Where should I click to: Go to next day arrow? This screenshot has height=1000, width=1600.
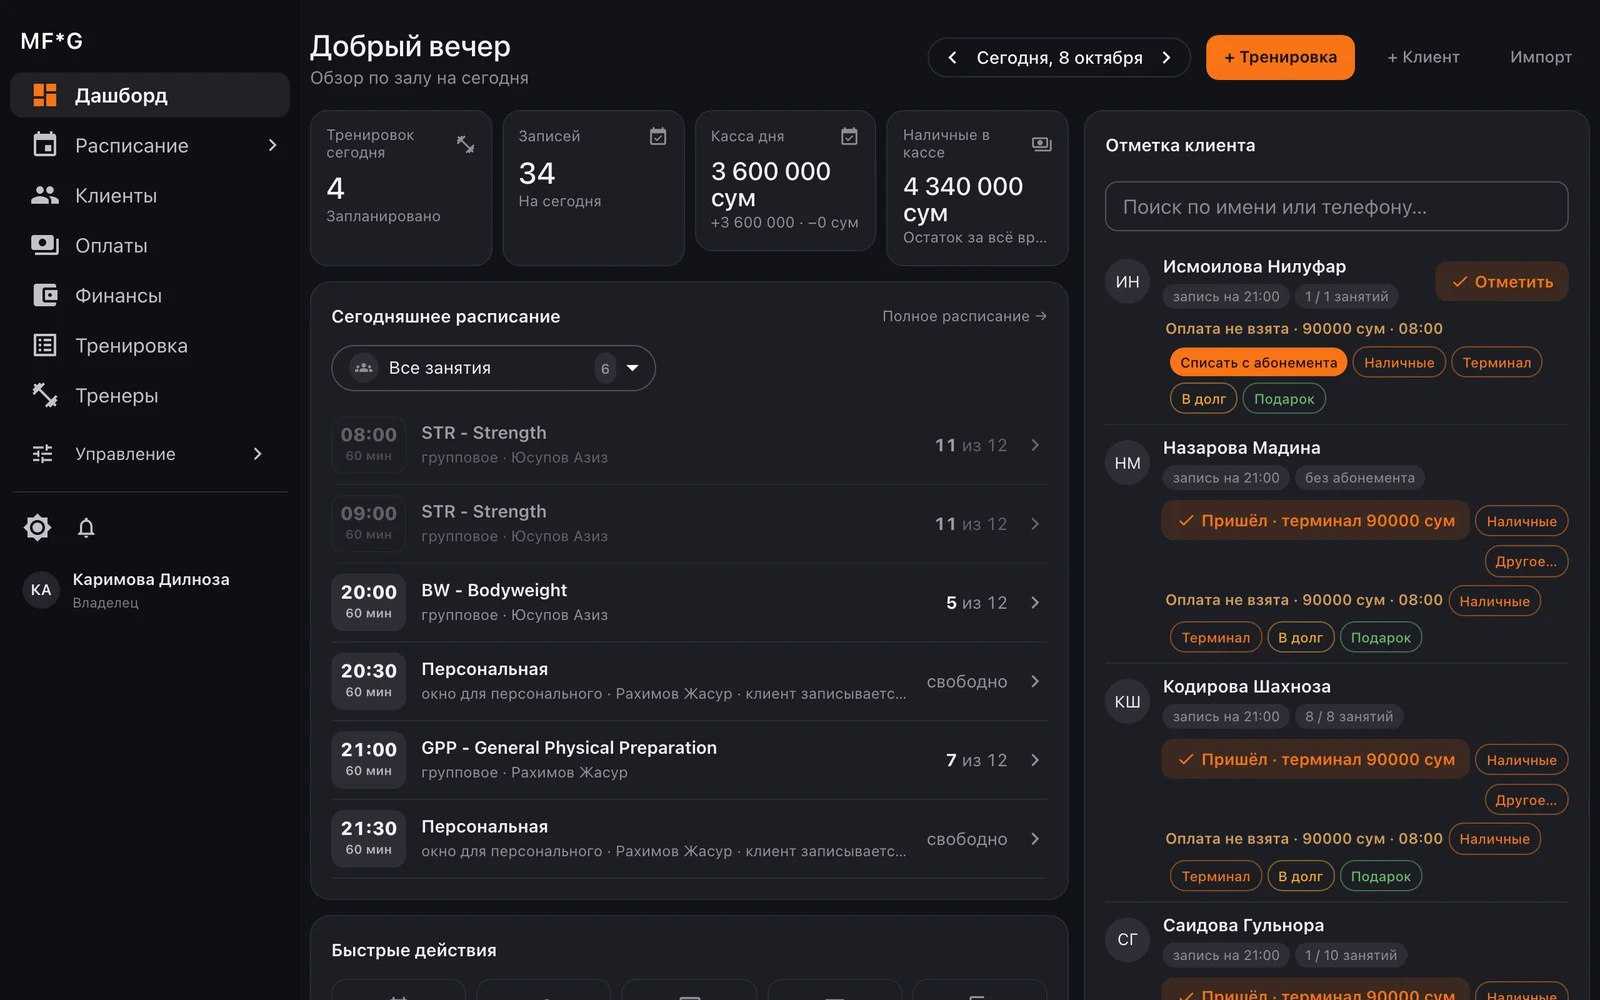(x=1166, y=58)
